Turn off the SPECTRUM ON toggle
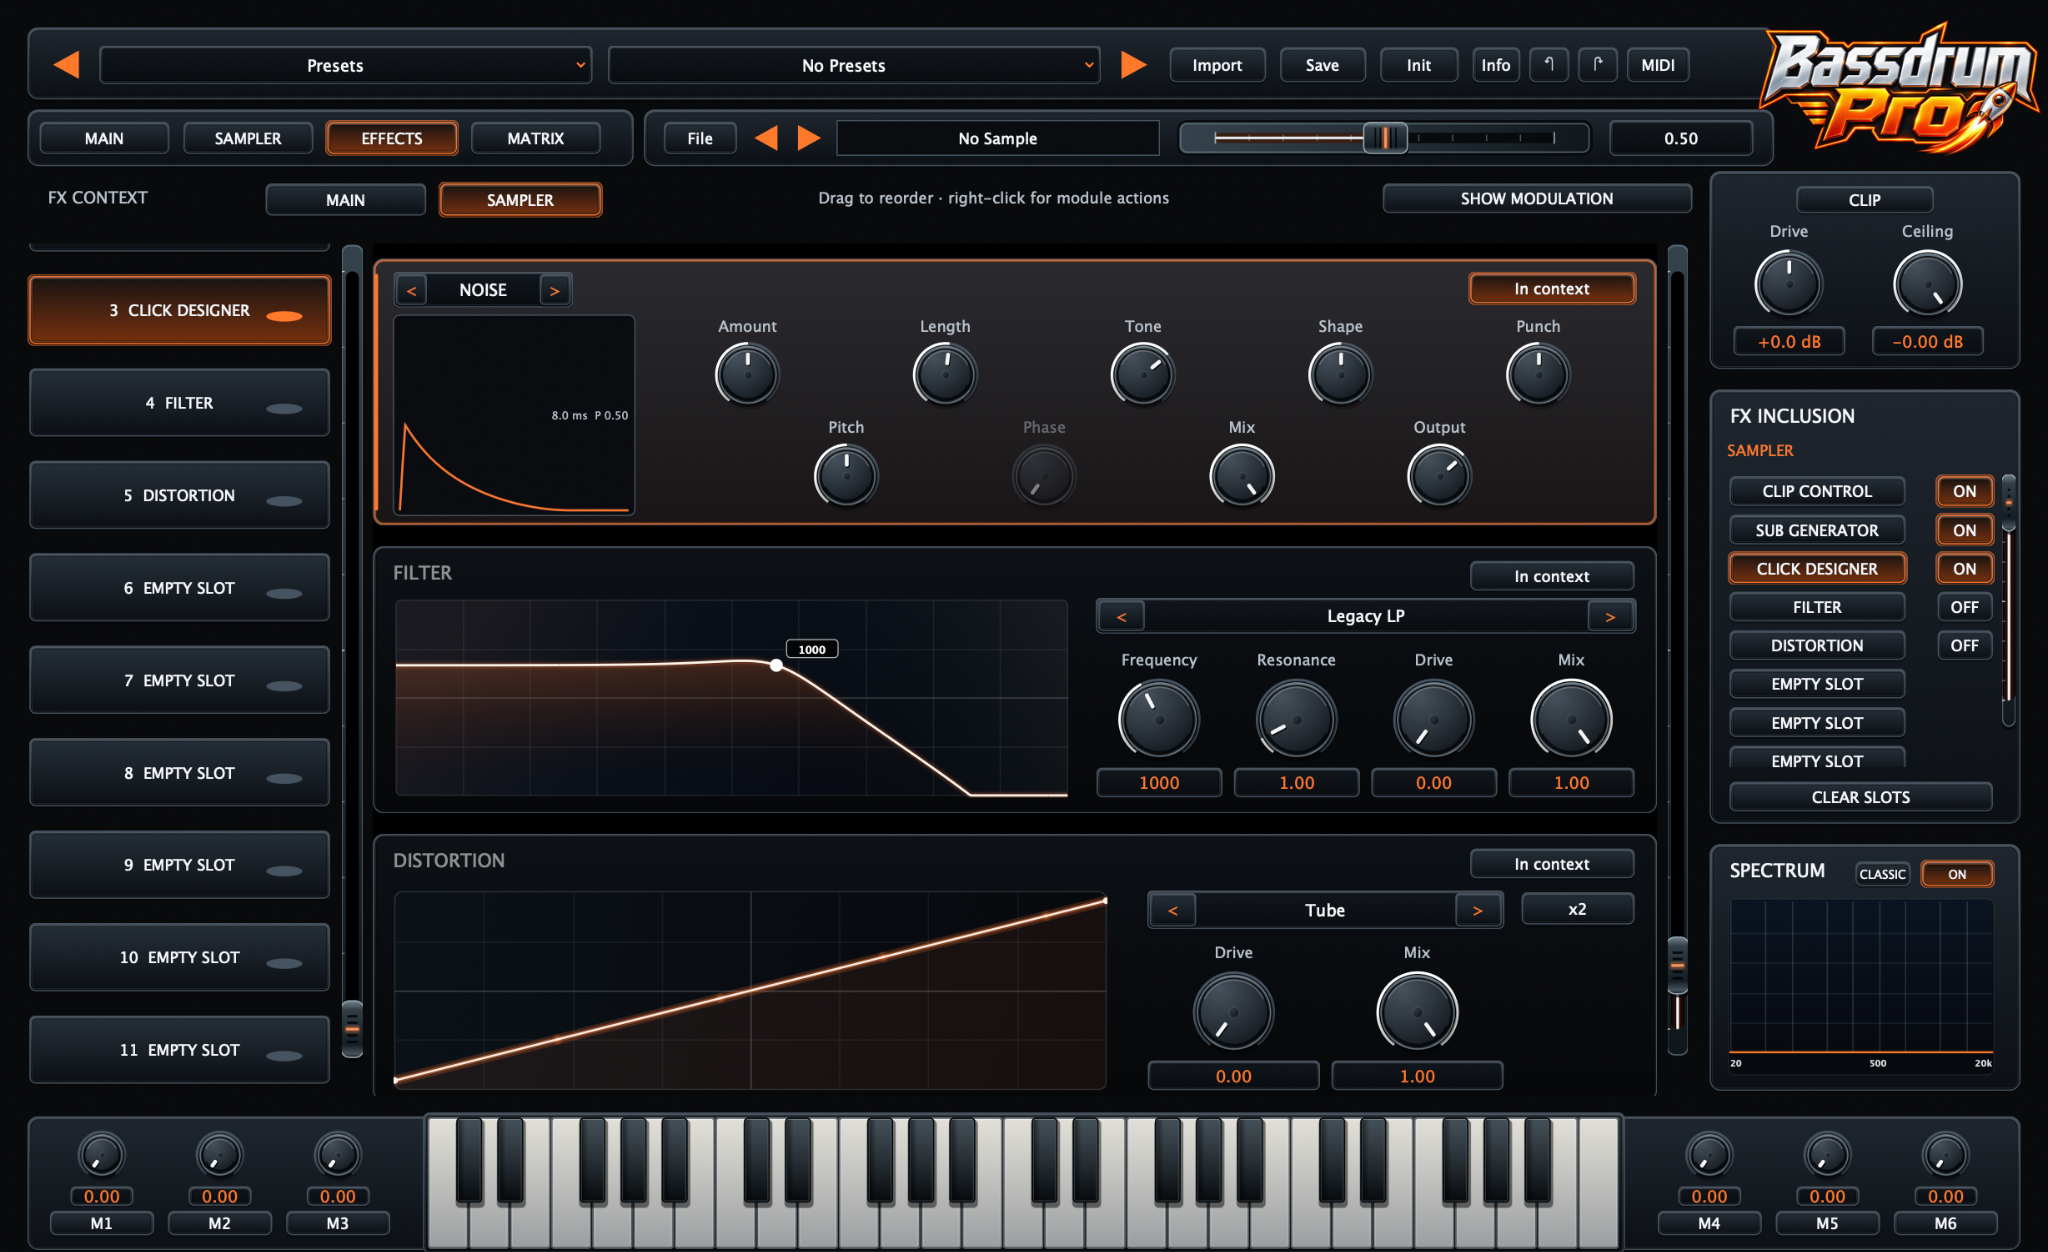 click(1957, 874)
